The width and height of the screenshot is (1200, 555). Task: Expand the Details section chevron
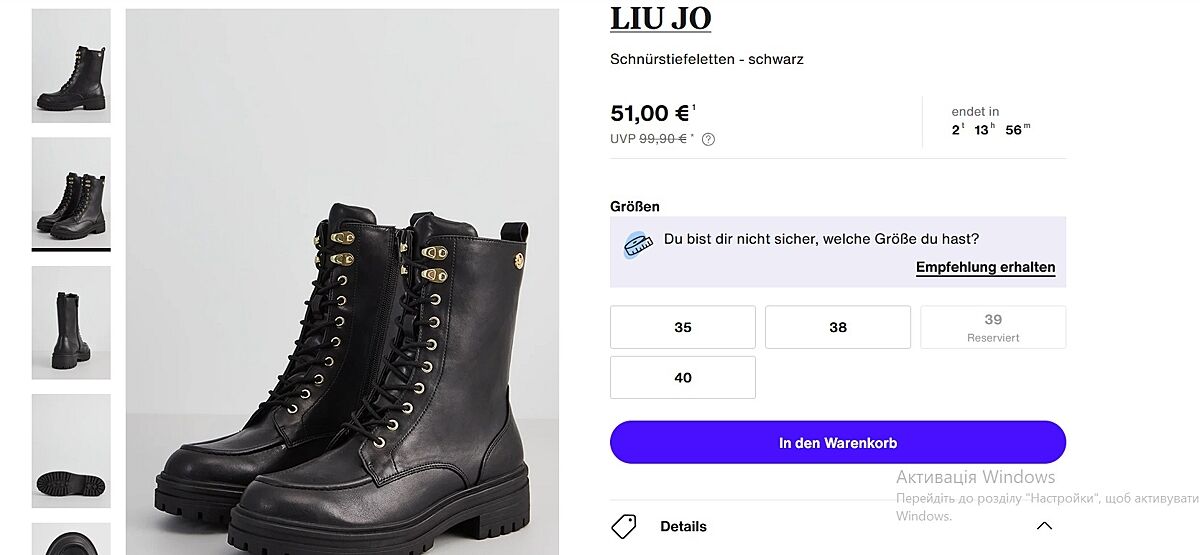click(x=1044, y=526)
